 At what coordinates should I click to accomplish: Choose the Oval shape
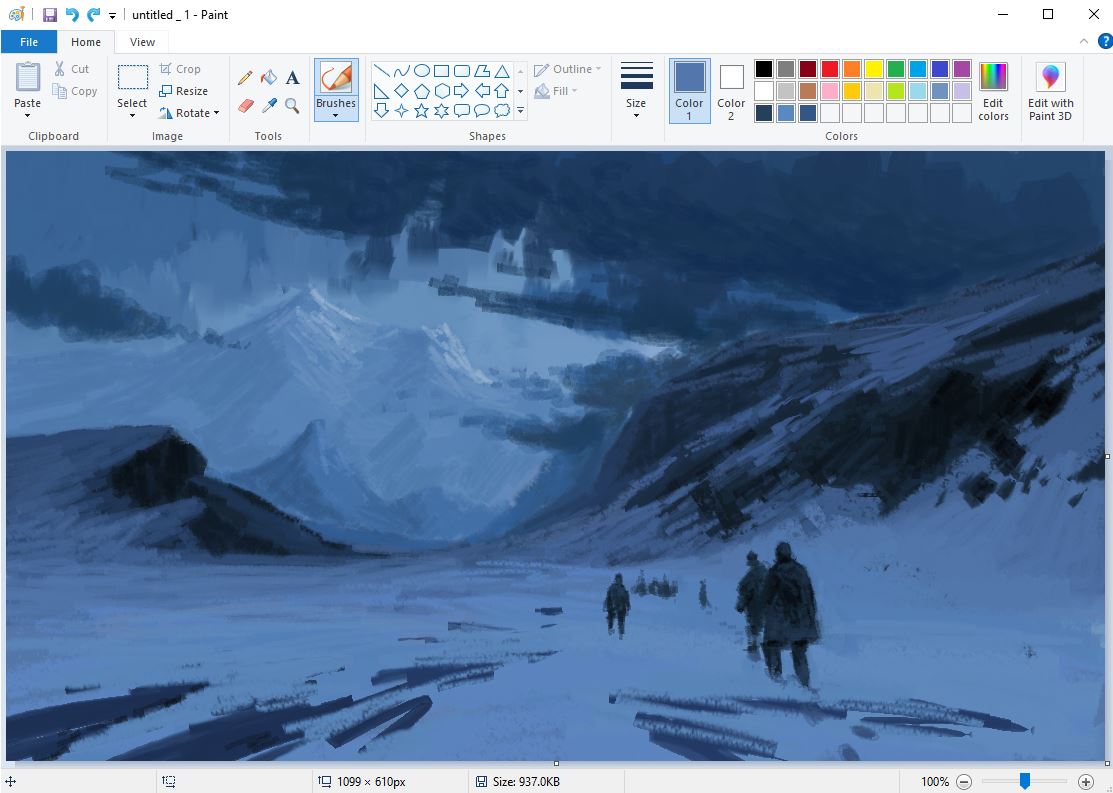click(x=422, y=71)
